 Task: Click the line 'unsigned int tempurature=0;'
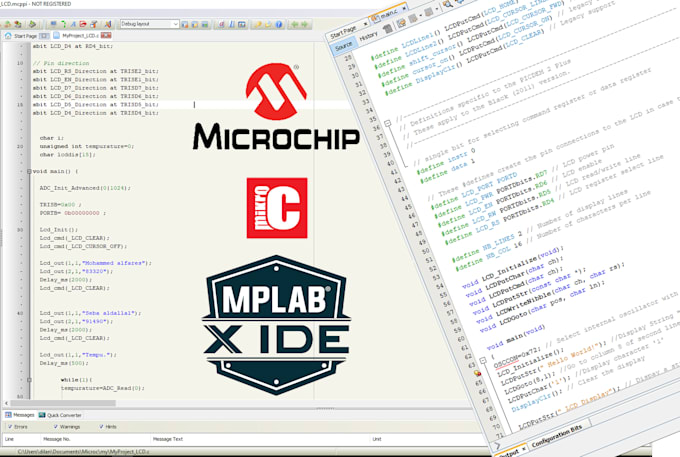coord(87,146)
